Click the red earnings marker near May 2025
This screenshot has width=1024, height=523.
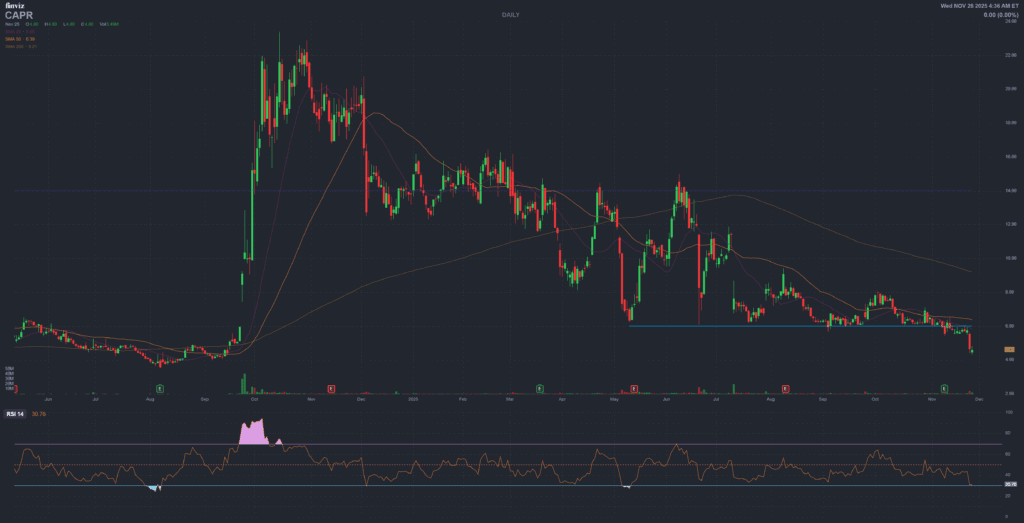[x=634, y=386]
